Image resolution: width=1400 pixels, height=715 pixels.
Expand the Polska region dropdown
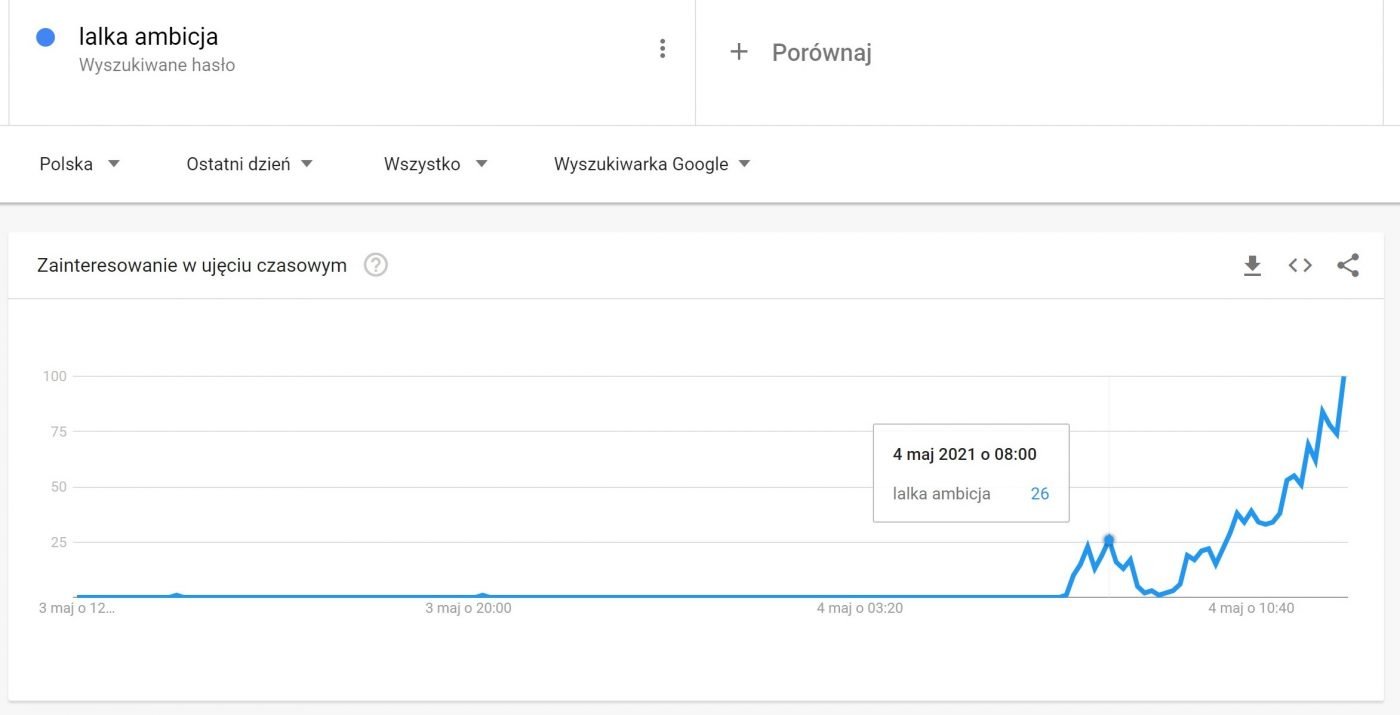tap(80, 164)
